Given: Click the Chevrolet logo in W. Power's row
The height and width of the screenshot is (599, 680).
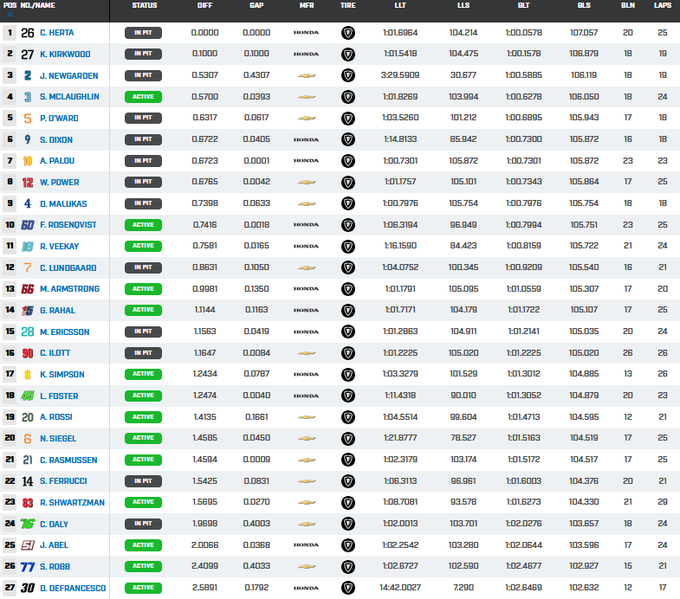Looking at the screenshot, I should coord(306,182).
